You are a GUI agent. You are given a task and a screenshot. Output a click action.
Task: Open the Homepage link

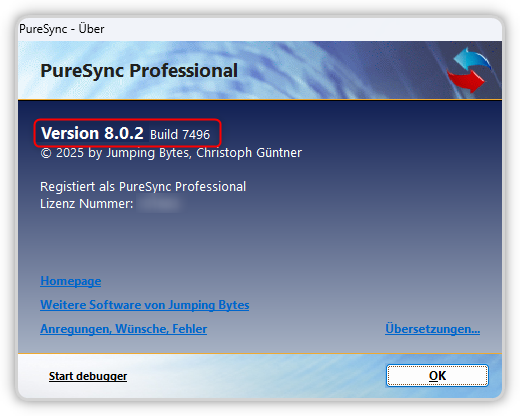click(x=71, y=281)
